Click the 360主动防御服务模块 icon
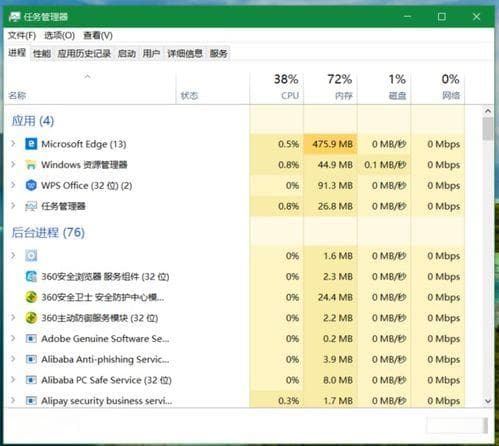Image resolution: width=499 pixels, height=446 pixels. (x=31, y=318)
